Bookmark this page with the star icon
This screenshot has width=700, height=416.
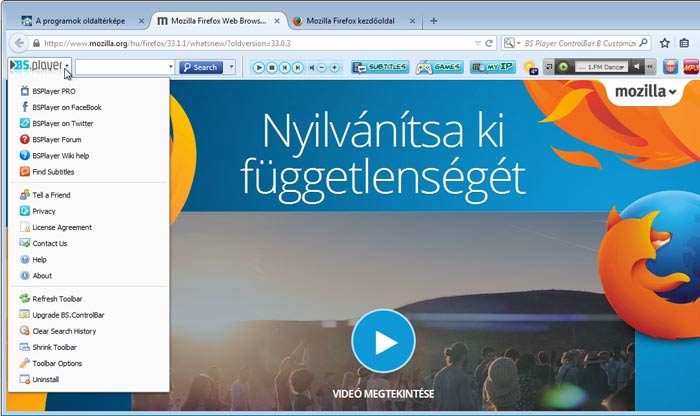[665, 43]
